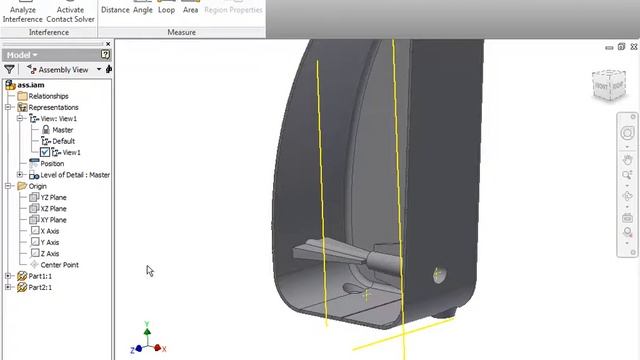This screenshot has height=360, width=640.
Task: Click the Center Point icon
Action: [x=34, y=265]
